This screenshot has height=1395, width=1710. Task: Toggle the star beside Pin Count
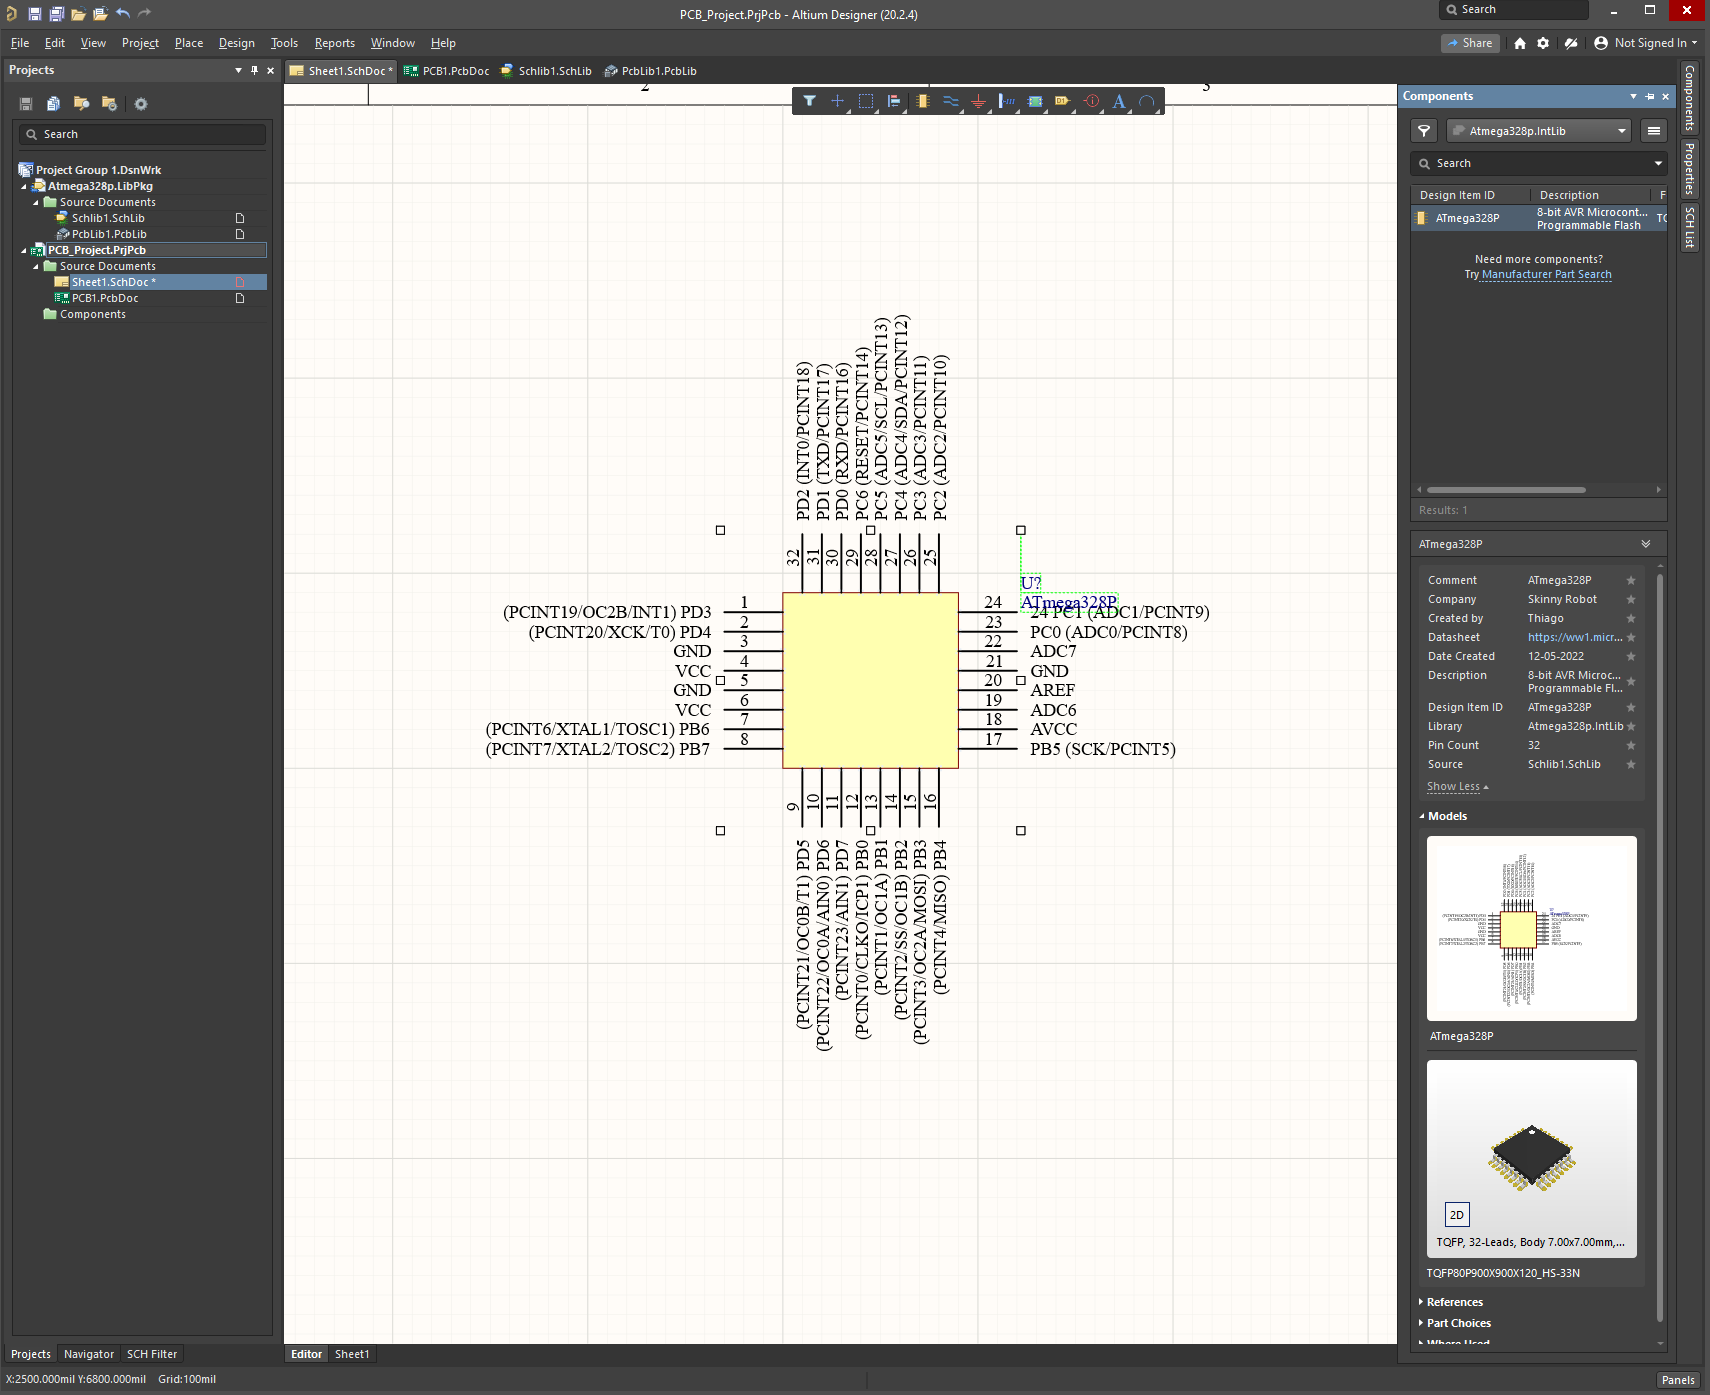pyautogui.click(x=1631, y=745)
